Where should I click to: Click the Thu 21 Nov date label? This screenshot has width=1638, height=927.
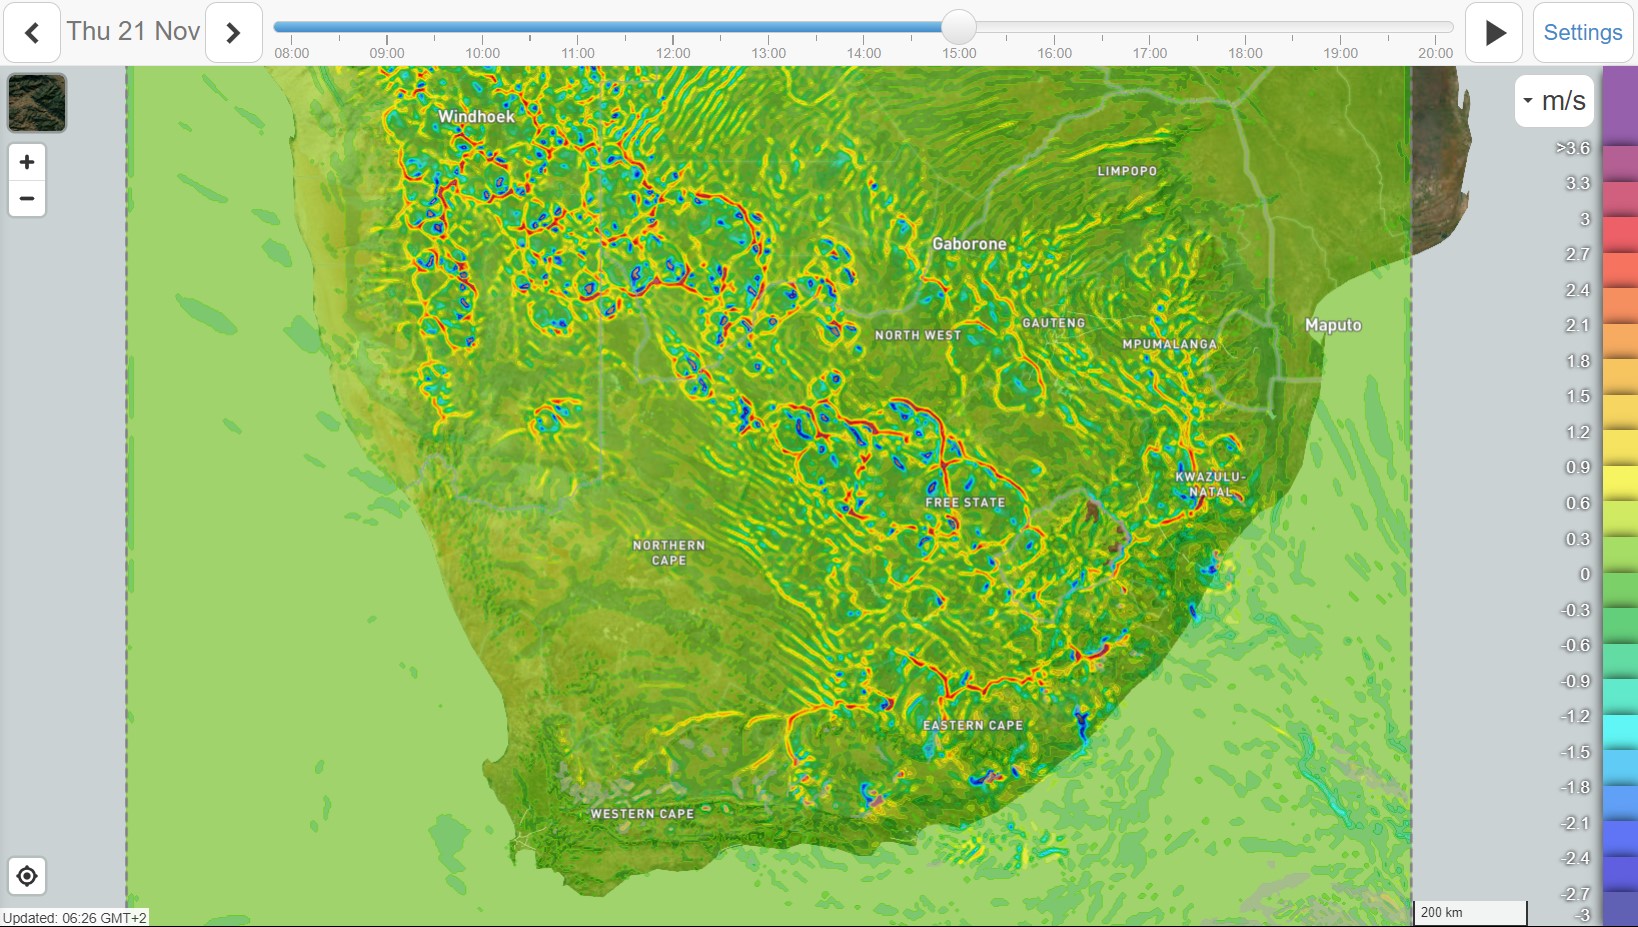point(133,32)
